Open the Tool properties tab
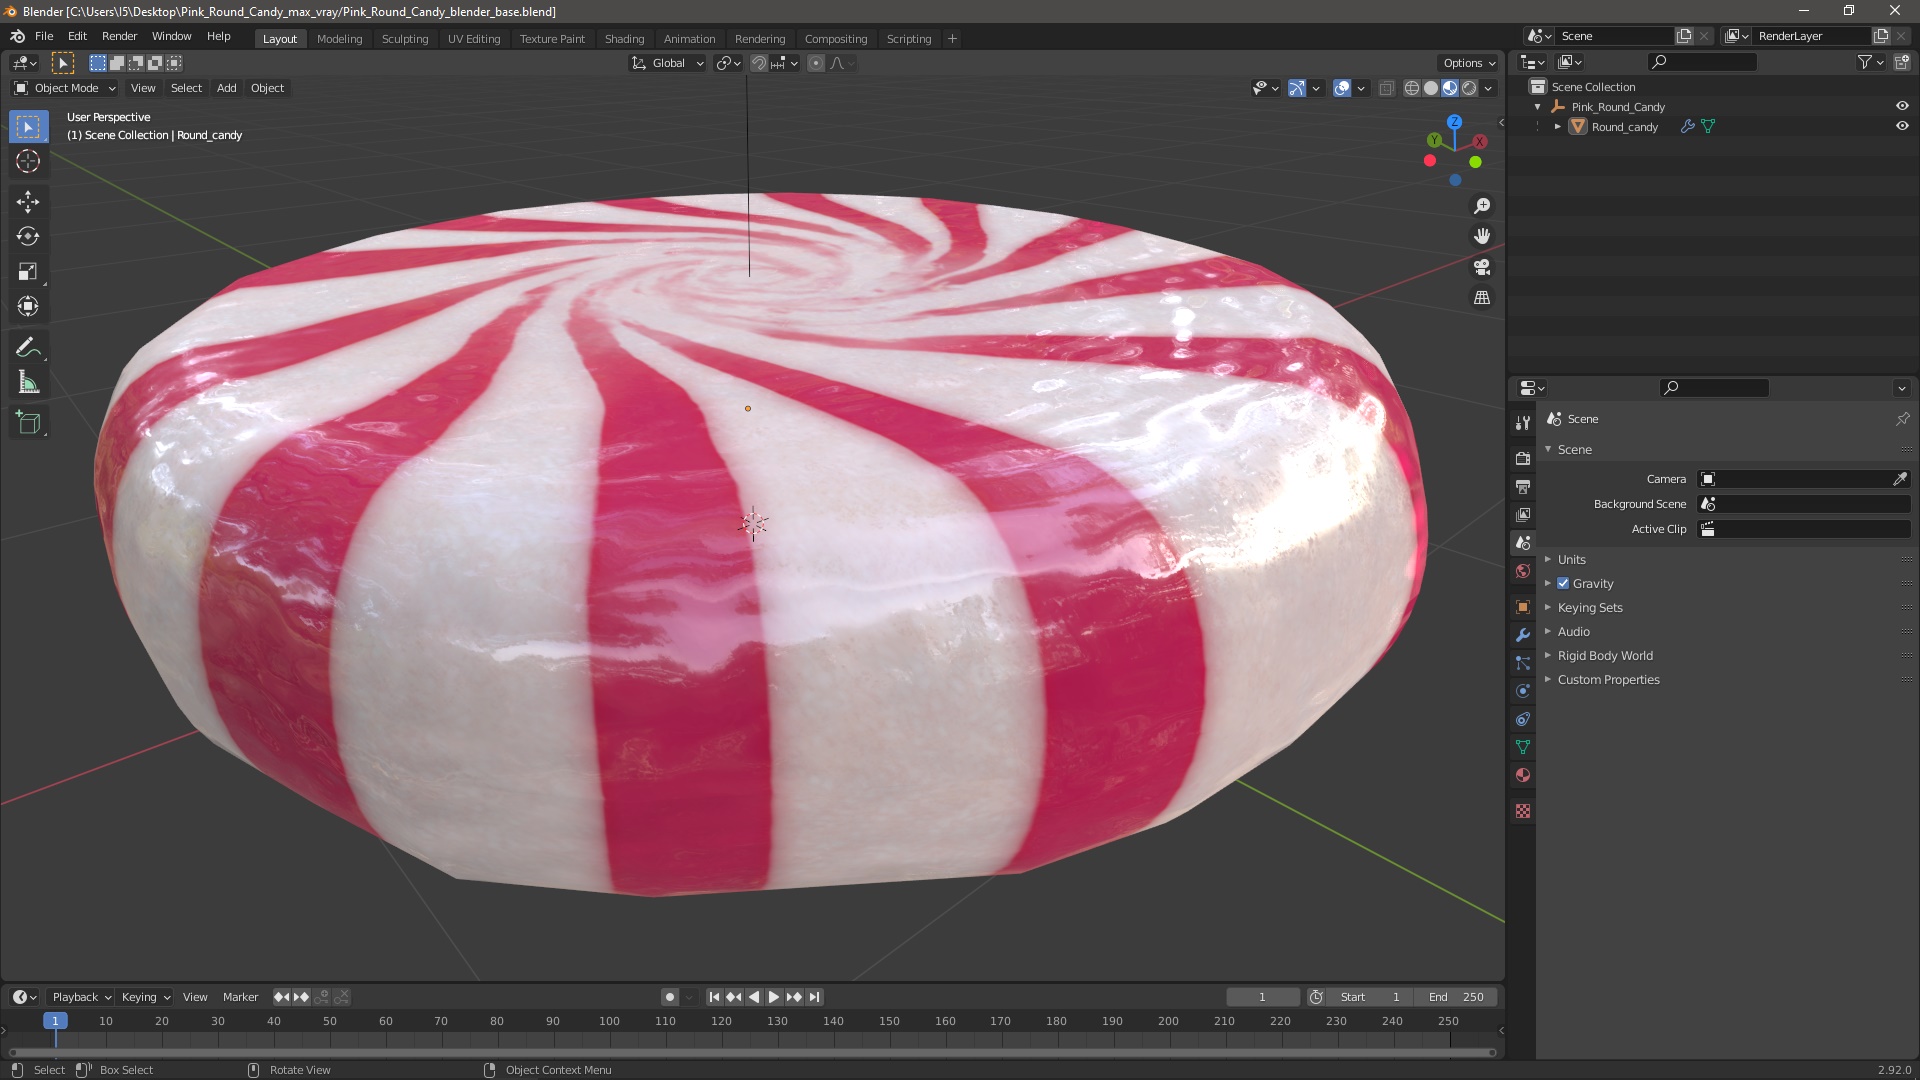 pos(1523,423)
